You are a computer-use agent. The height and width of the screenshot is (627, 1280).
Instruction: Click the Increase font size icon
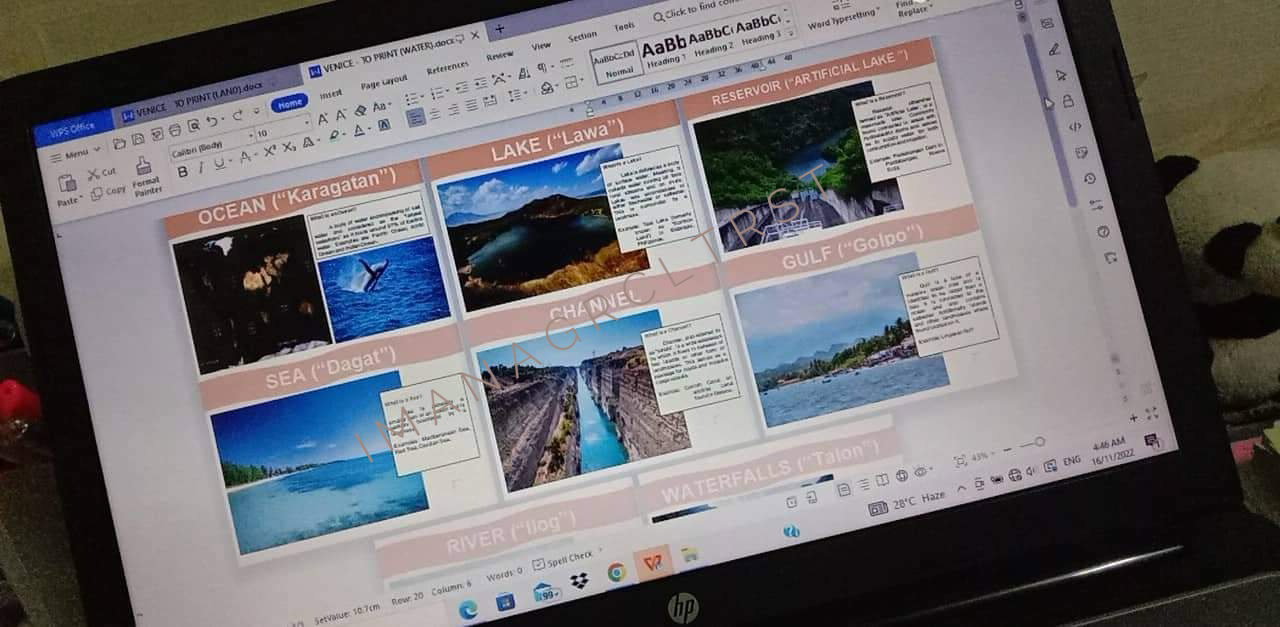(x=323, y=119)
